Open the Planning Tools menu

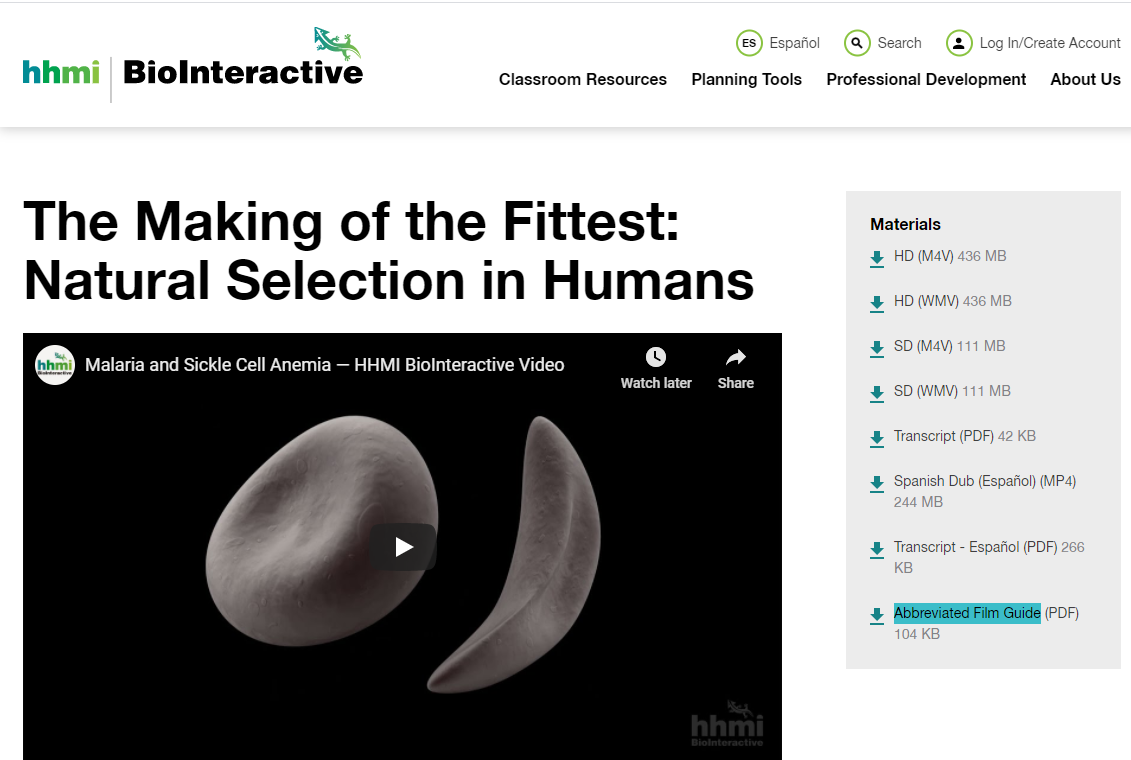(x=746, y=79)
